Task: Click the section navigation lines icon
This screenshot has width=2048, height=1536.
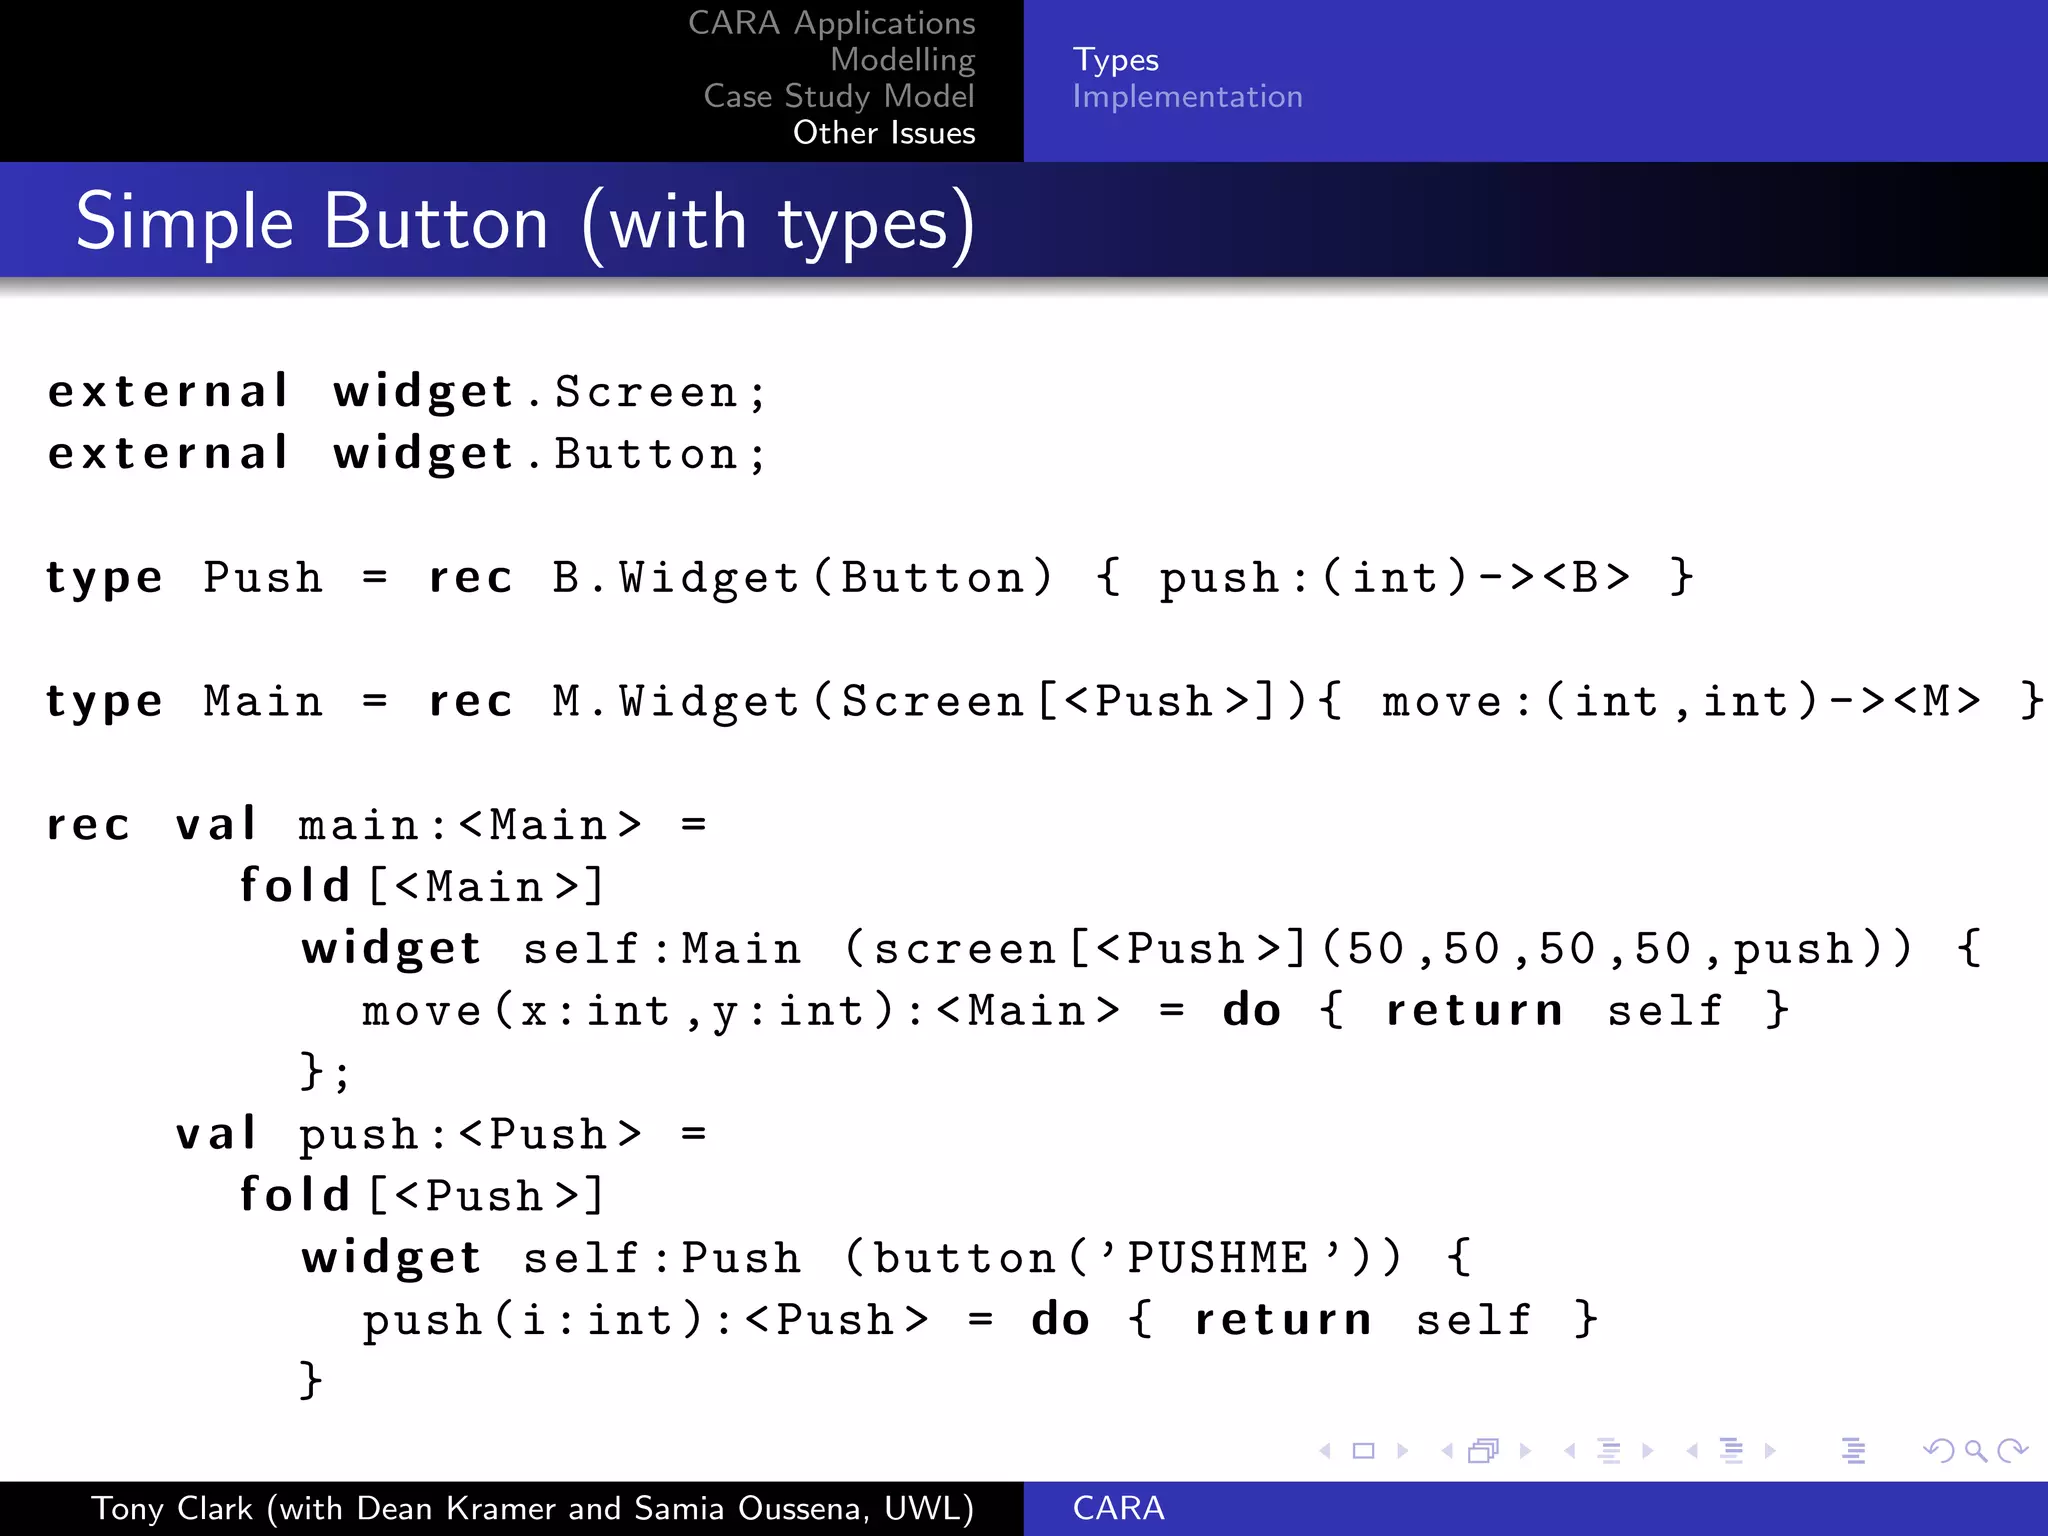Action: (x=1731, y=1451)
